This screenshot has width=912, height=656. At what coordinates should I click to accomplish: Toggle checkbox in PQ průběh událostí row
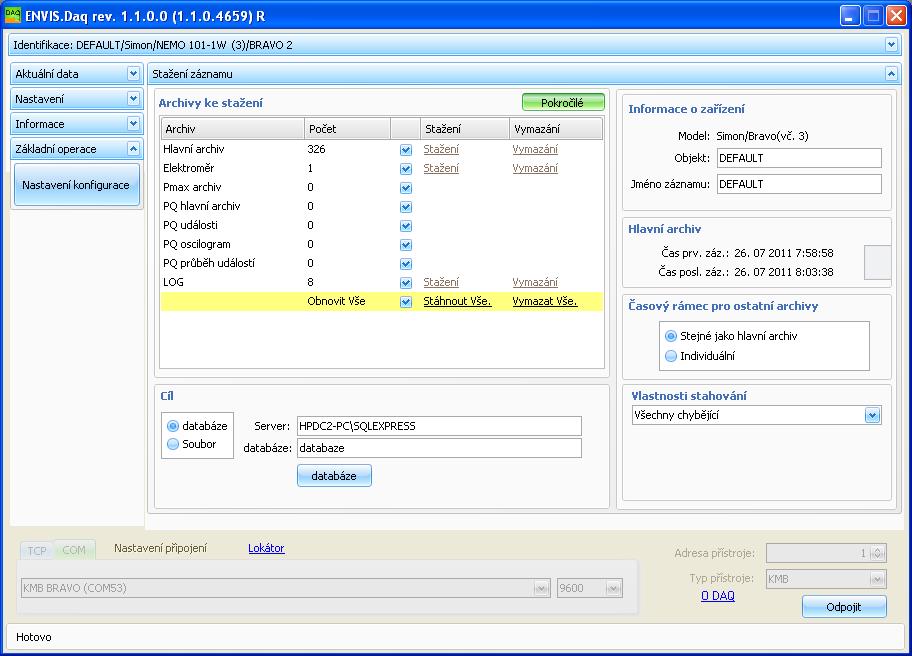click(x=406, y=264)
